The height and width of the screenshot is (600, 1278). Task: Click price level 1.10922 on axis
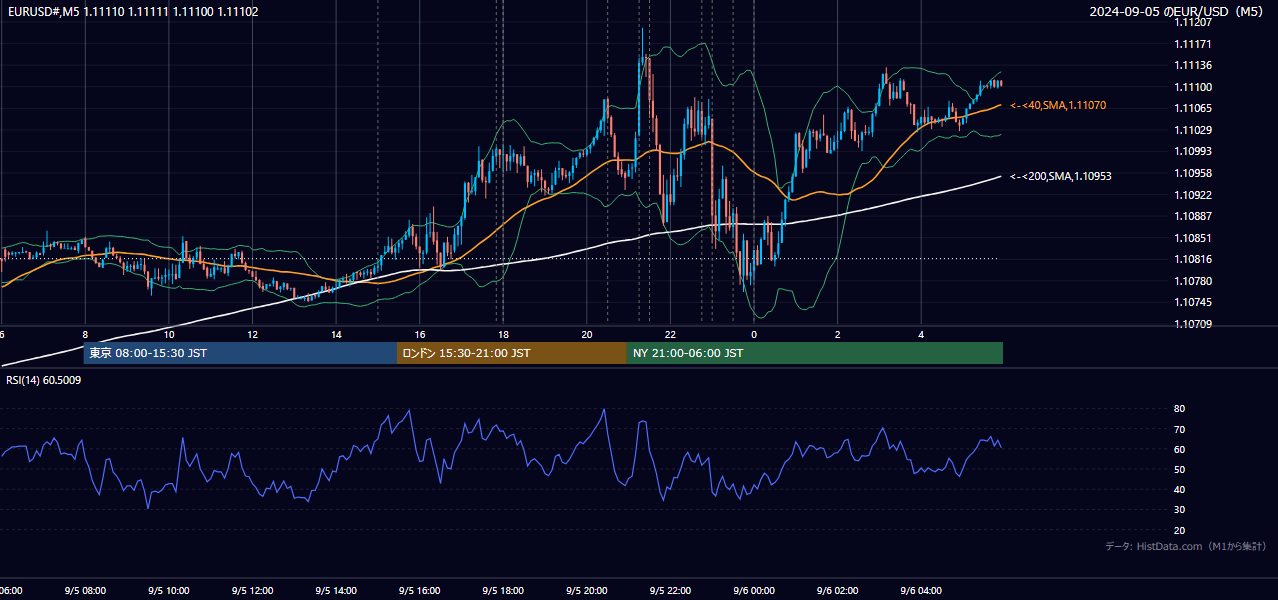[1193, 195]
